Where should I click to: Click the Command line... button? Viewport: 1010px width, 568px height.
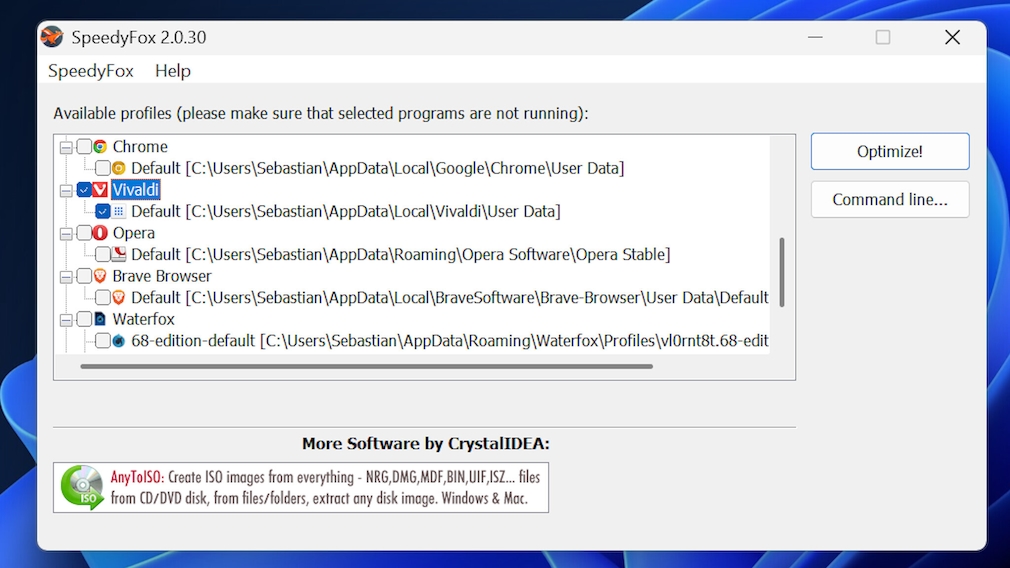tap(890, 199)
